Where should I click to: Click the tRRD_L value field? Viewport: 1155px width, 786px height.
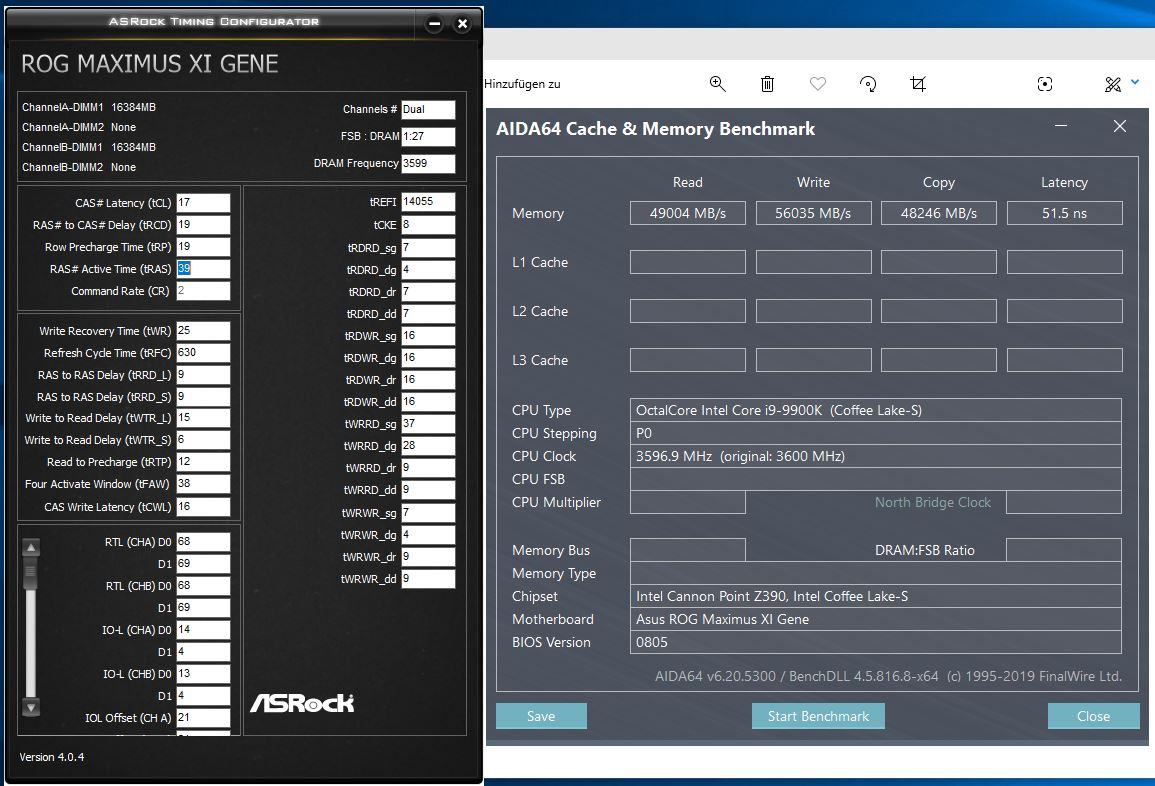coord(203,375)
